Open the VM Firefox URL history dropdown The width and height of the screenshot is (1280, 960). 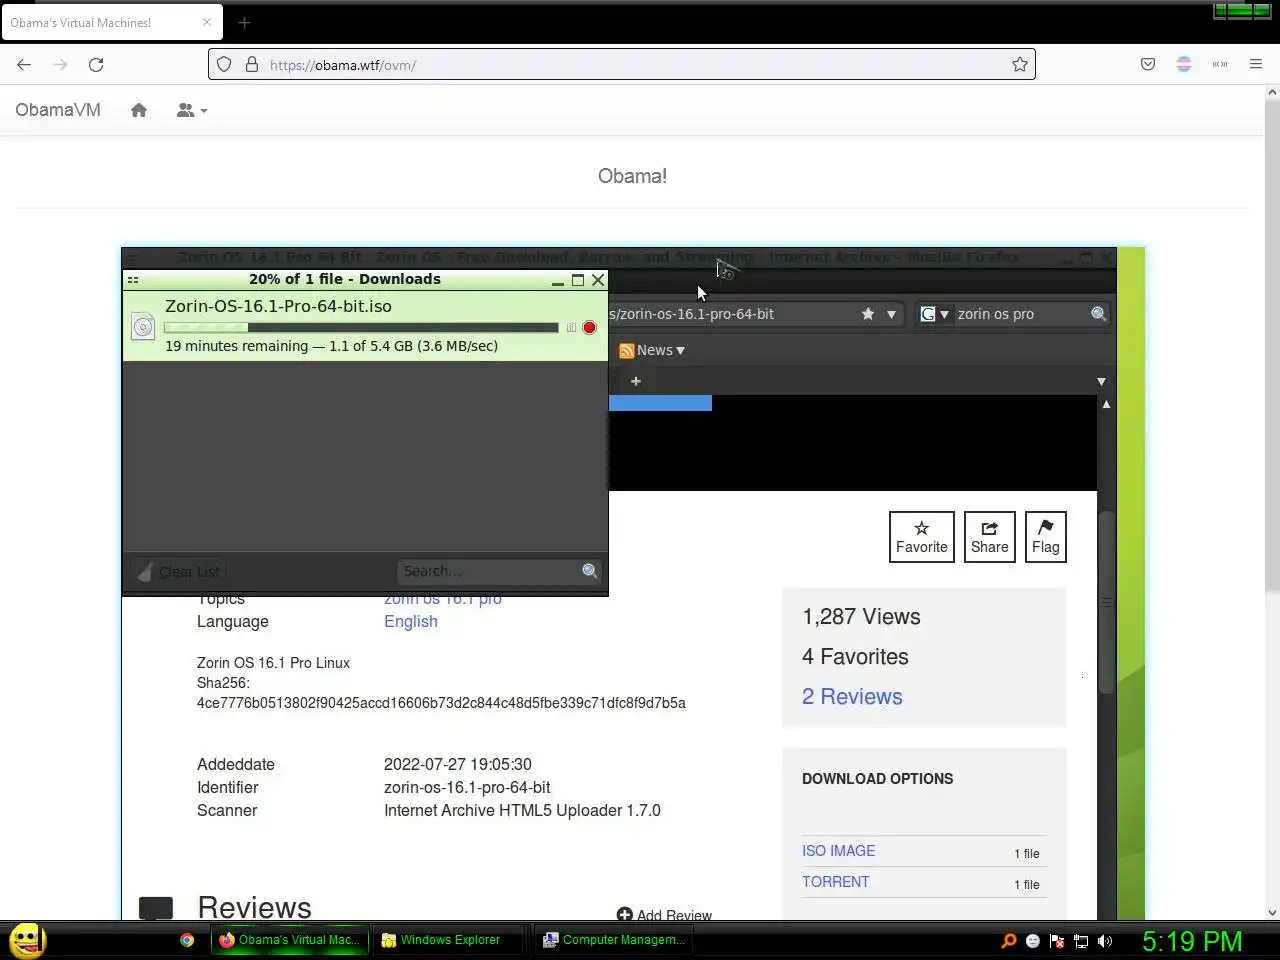(891, 314)
